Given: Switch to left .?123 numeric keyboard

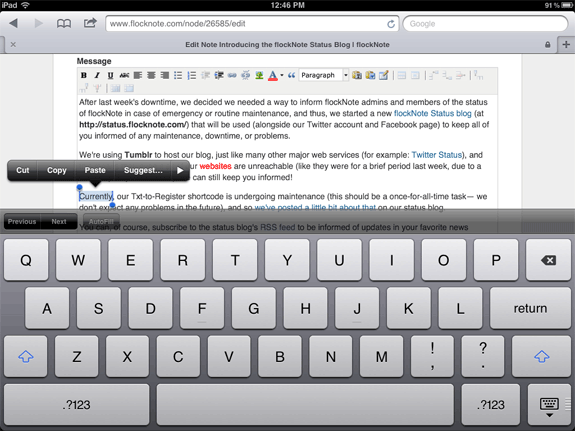Looking at the screenshot, I should (x=77, y=405).
